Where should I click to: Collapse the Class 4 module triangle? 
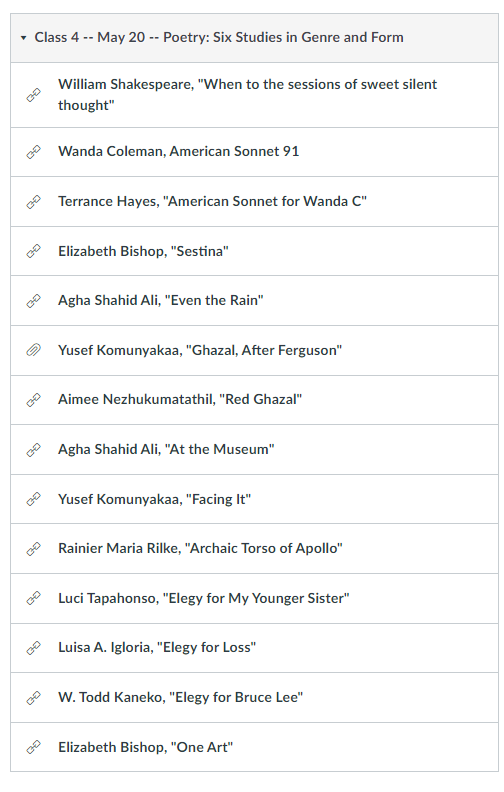(x=24, y=38)
